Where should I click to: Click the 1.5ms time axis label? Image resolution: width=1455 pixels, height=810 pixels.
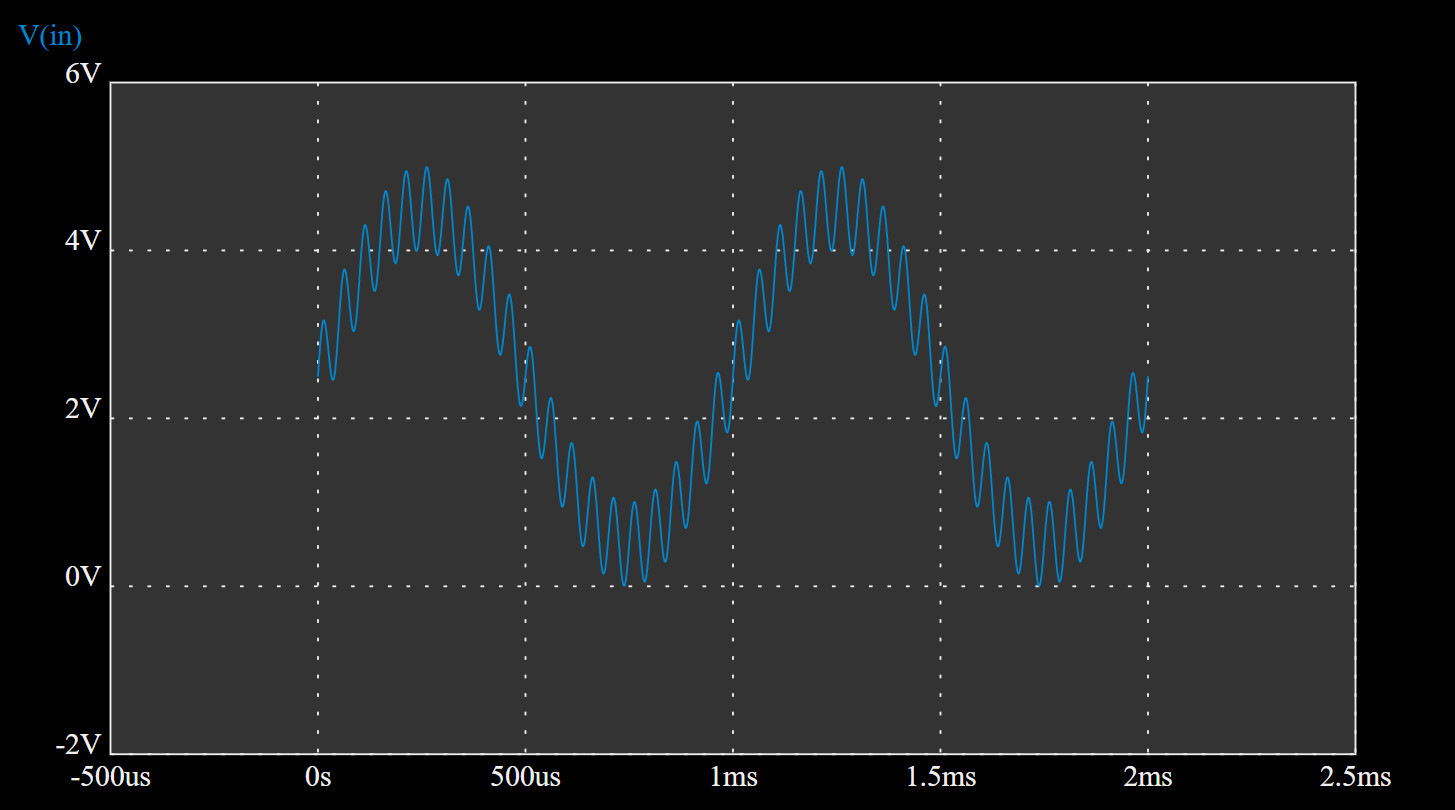coord(941,777)
